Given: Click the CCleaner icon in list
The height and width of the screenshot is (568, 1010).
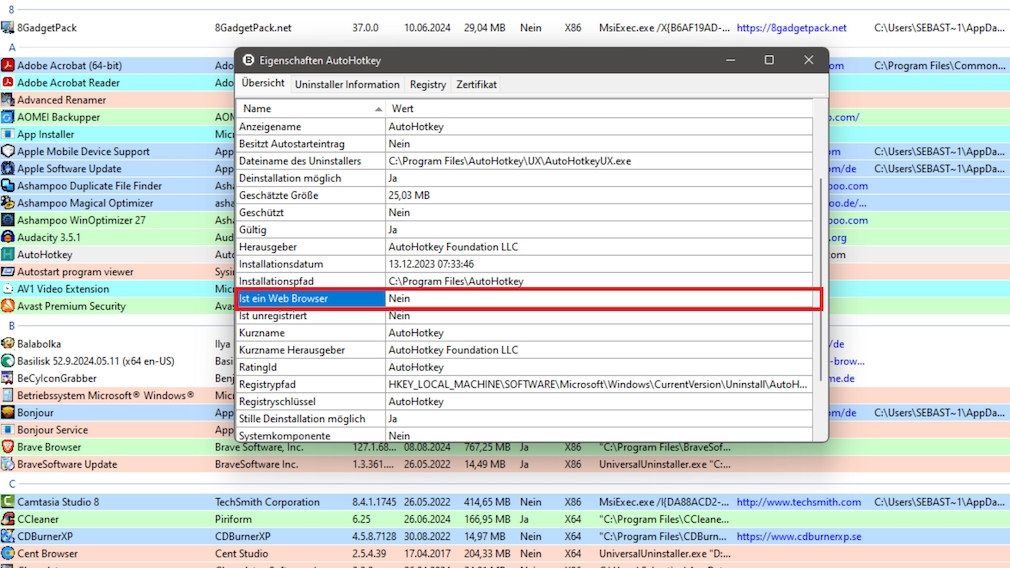Looking at the screenshot, I should click(x=8, y=519).
